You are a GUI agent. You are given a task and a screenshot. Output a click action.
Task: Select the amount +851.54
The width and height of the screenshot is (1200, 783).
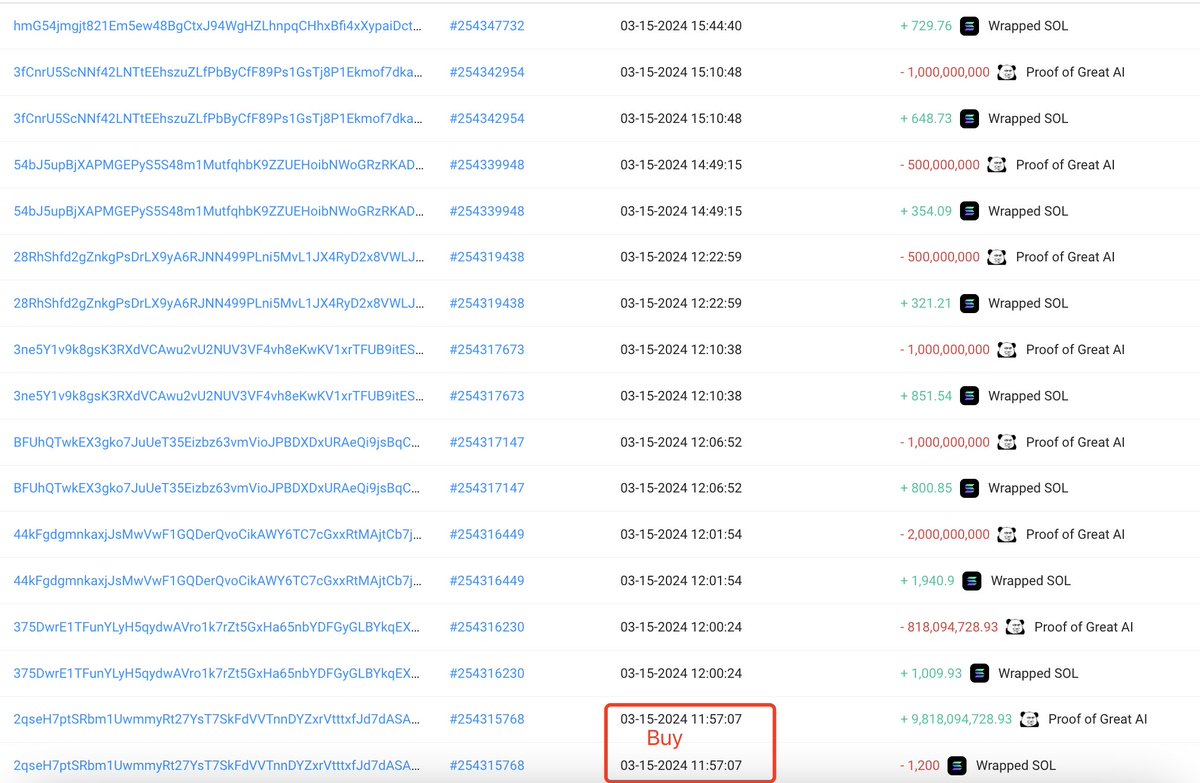pos(926,396)
